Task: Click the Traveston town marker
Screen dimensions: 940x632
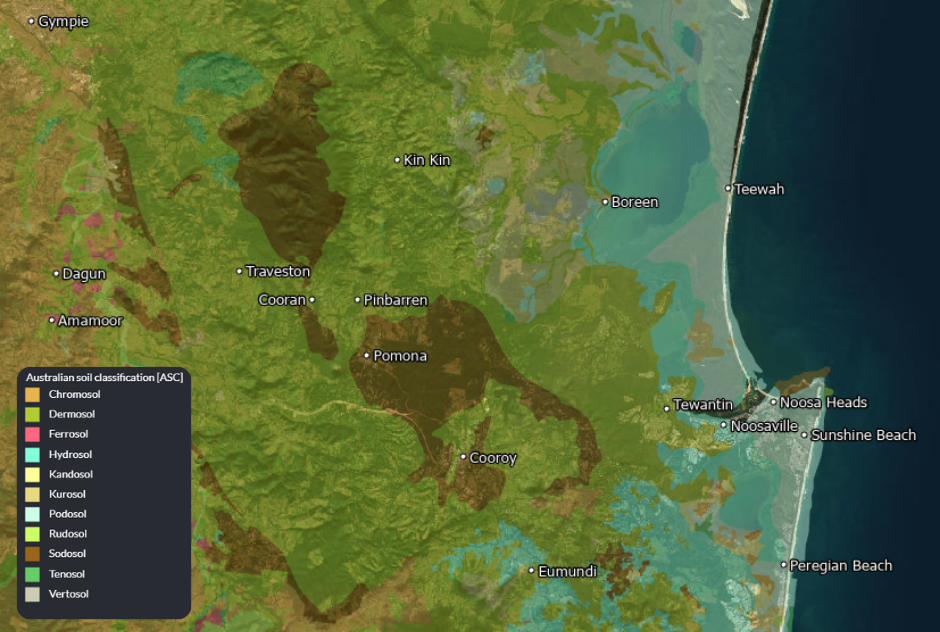Action: [239, 271]
